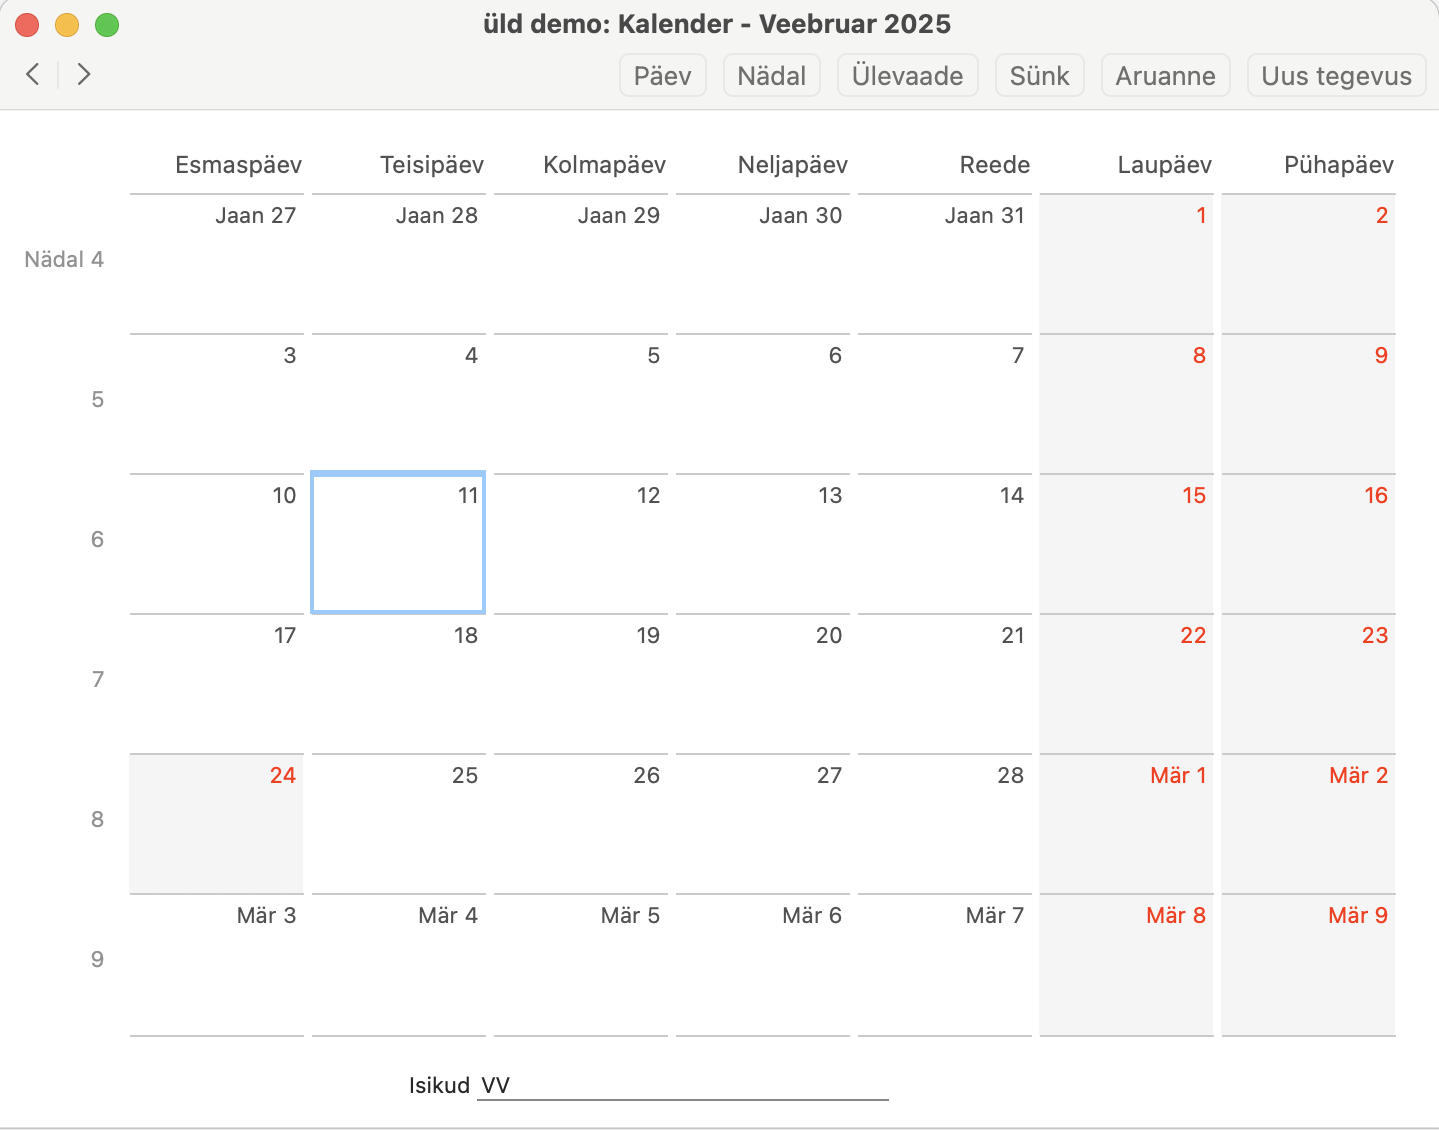Select February 12 cell
1439x1130 pixels.
tap(581, 544)
